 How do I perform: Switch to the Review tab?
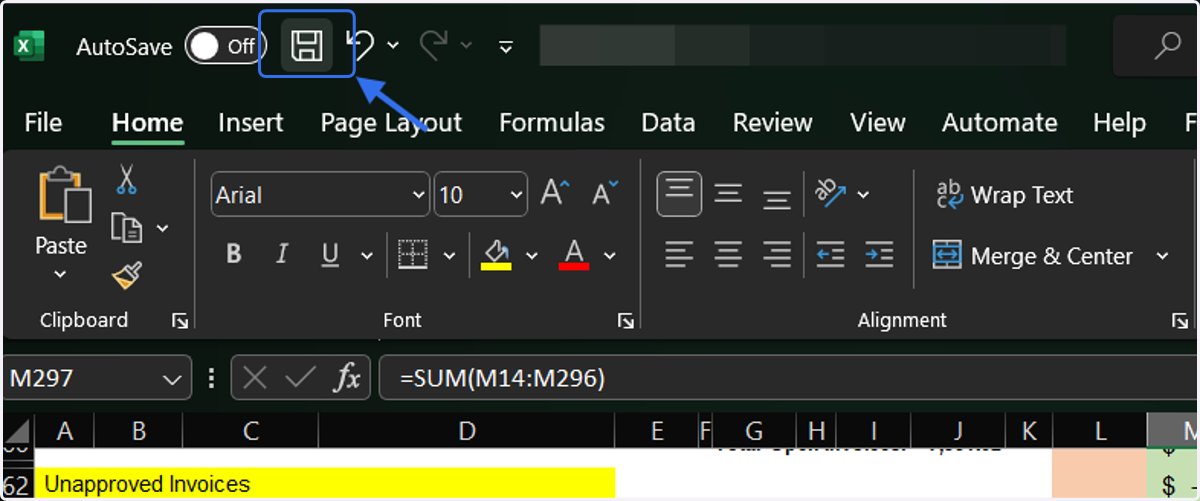point(772,123)
